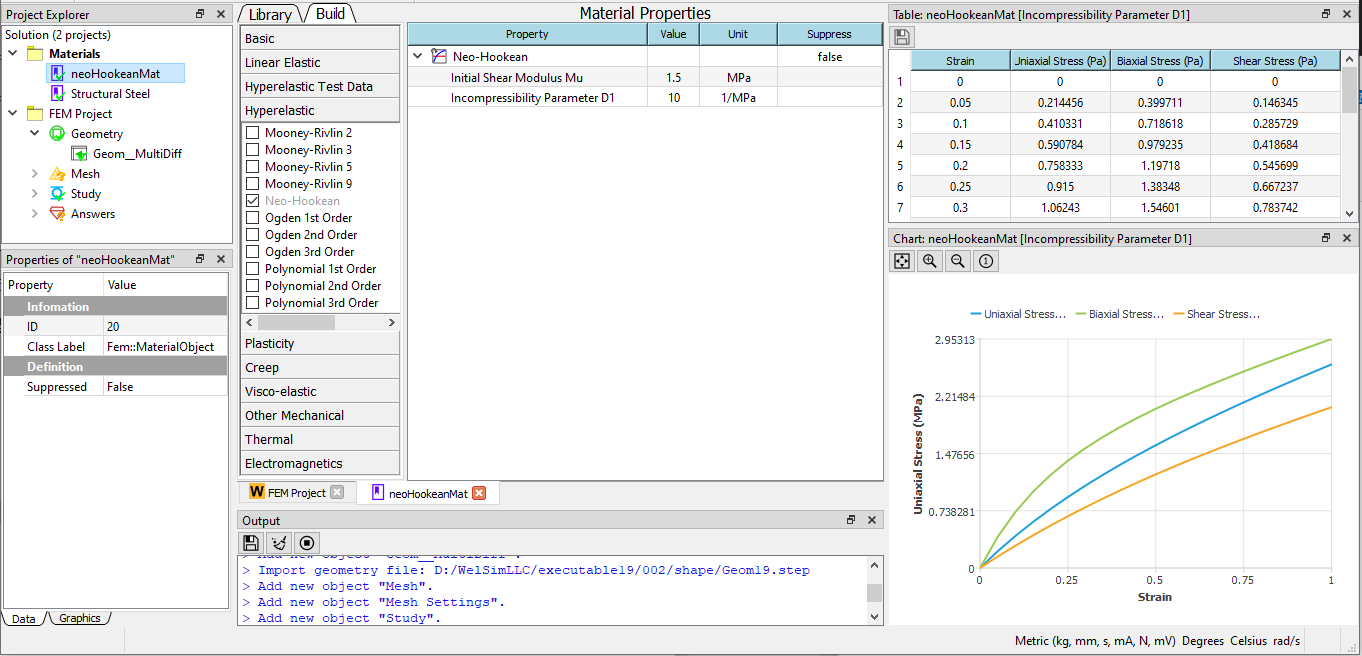
Task: Check Mooney-Rivlin 5 checkbox
Action: [x=252, y=167]
